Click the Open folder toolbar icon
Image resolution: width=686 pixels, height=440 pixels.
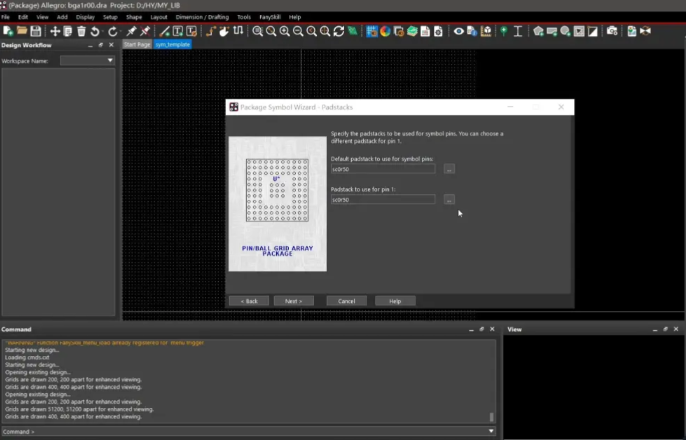[20, 31]
